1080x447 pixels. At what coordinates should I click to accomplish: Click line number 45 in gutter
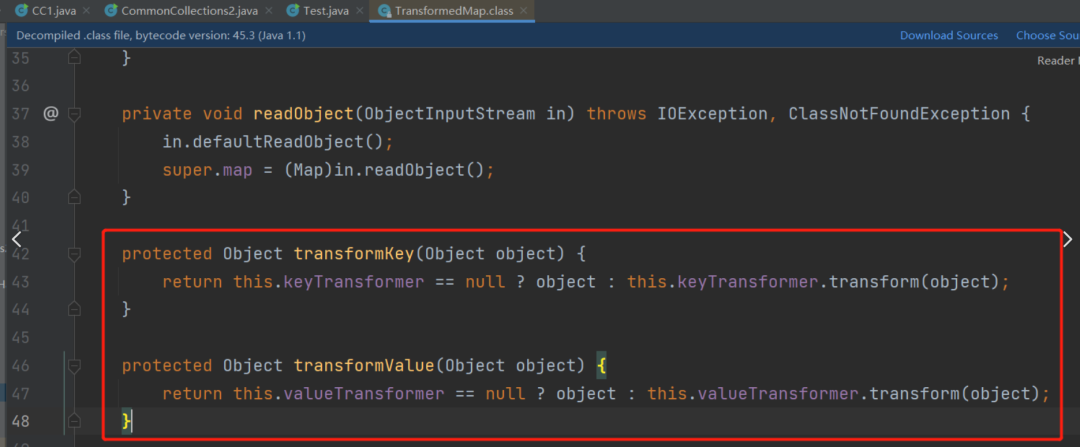pyautogui.click(x=21, y=337)
